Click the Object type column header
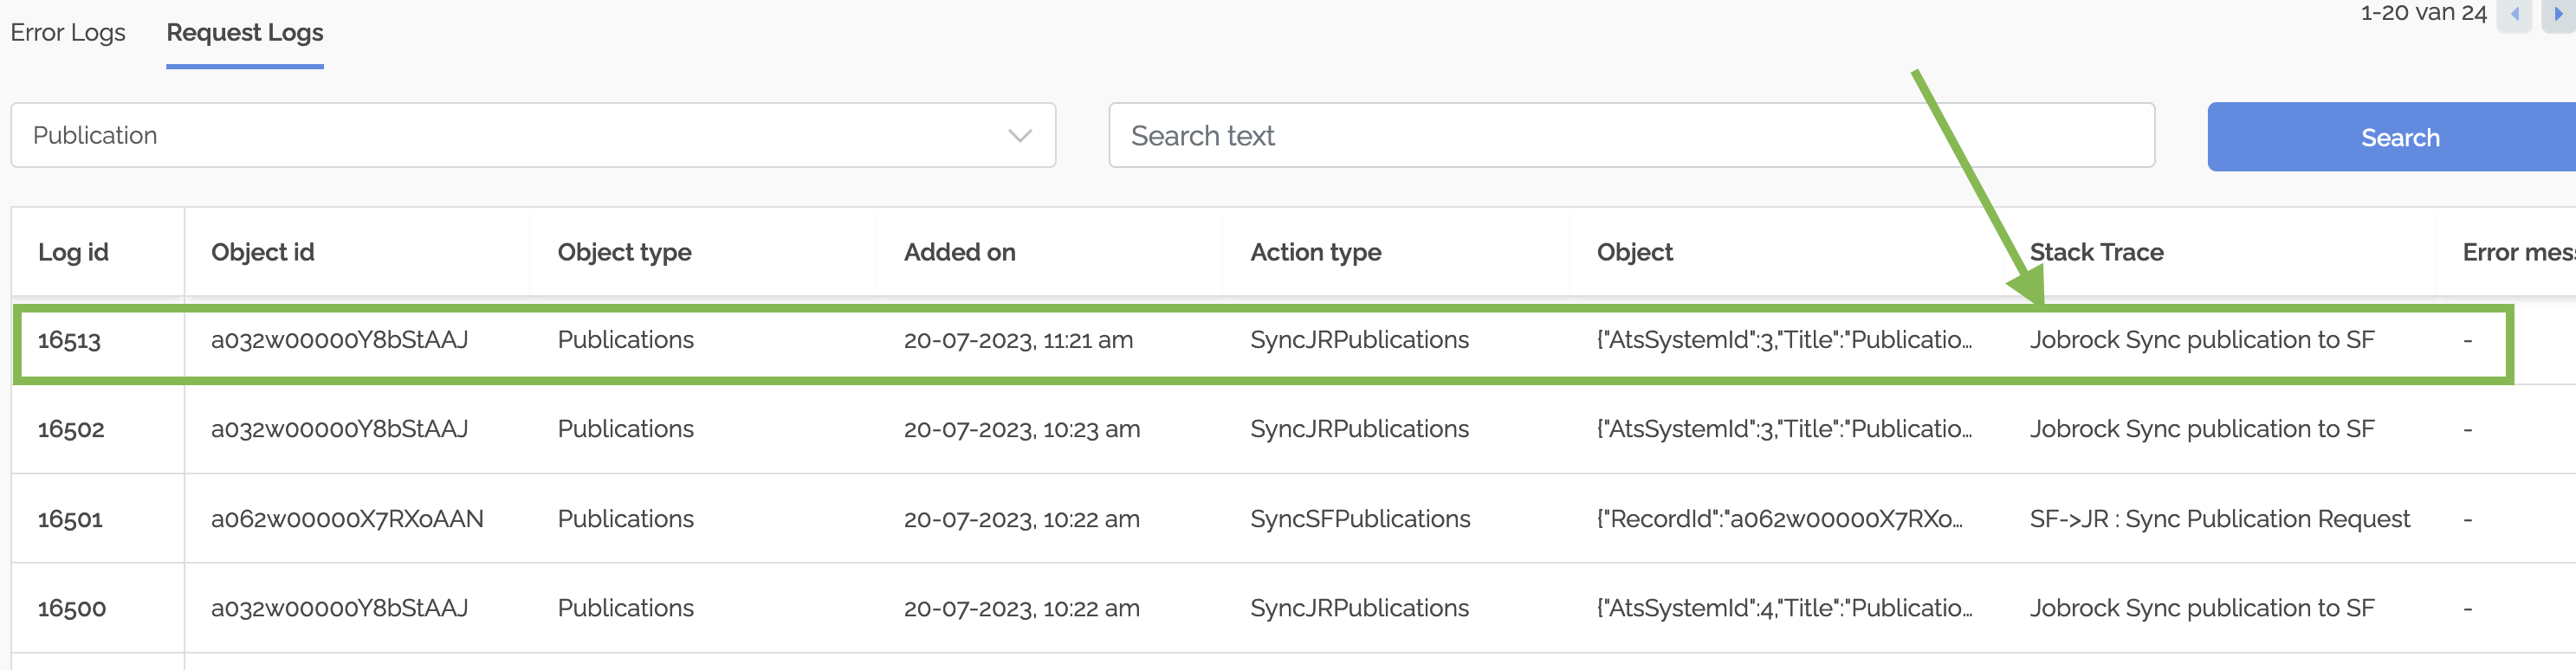Image resolution: width=2576 pixels, height=670 pixels. [x=624, y=253]
